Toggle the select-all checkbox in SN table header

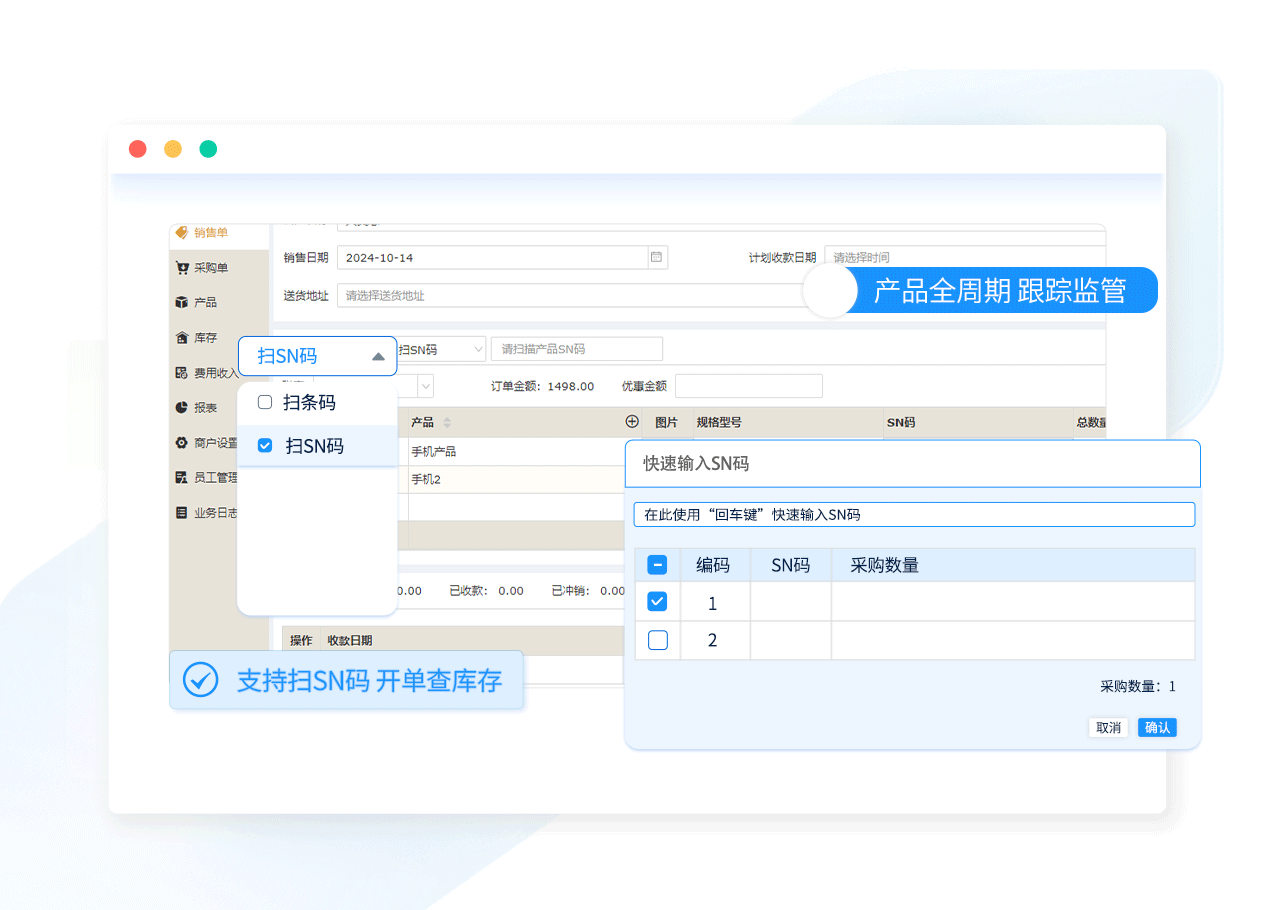pos(657,565)
